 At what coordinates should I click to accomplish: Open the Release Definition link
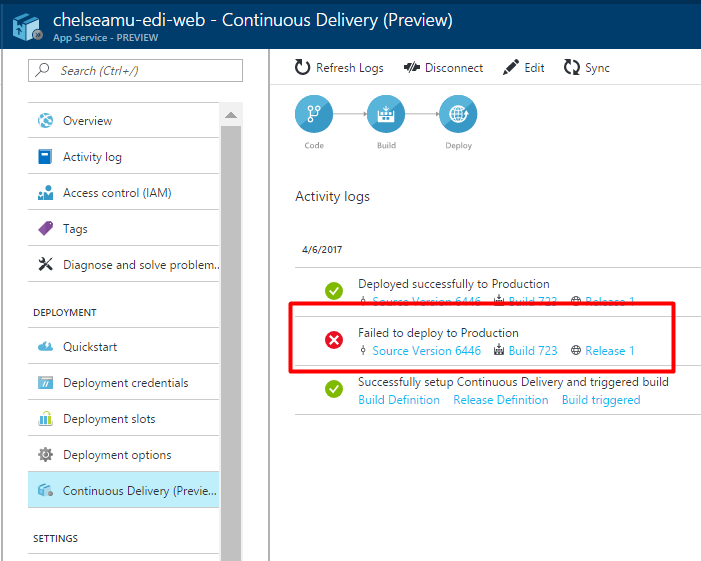pos(501,400)
